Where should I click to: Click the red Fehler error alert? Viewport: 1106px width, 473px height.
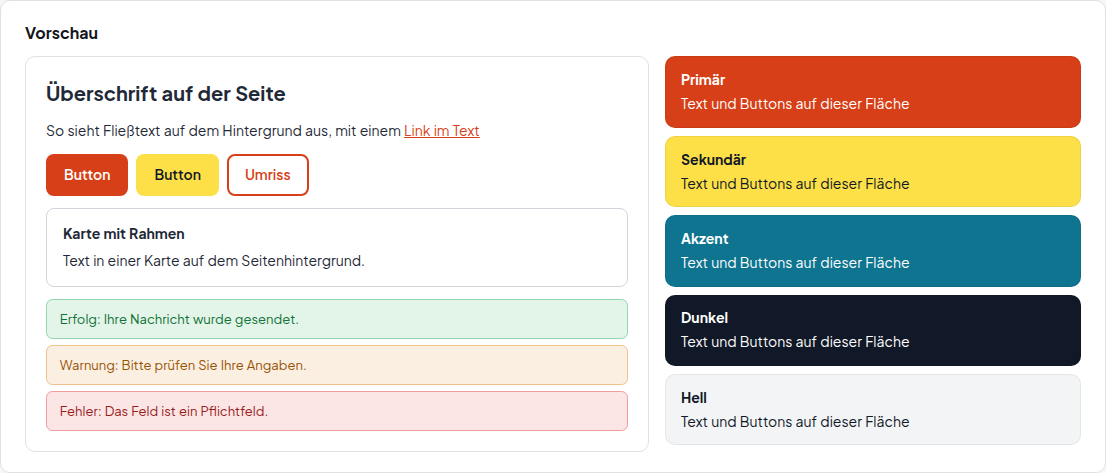[336, 411]
